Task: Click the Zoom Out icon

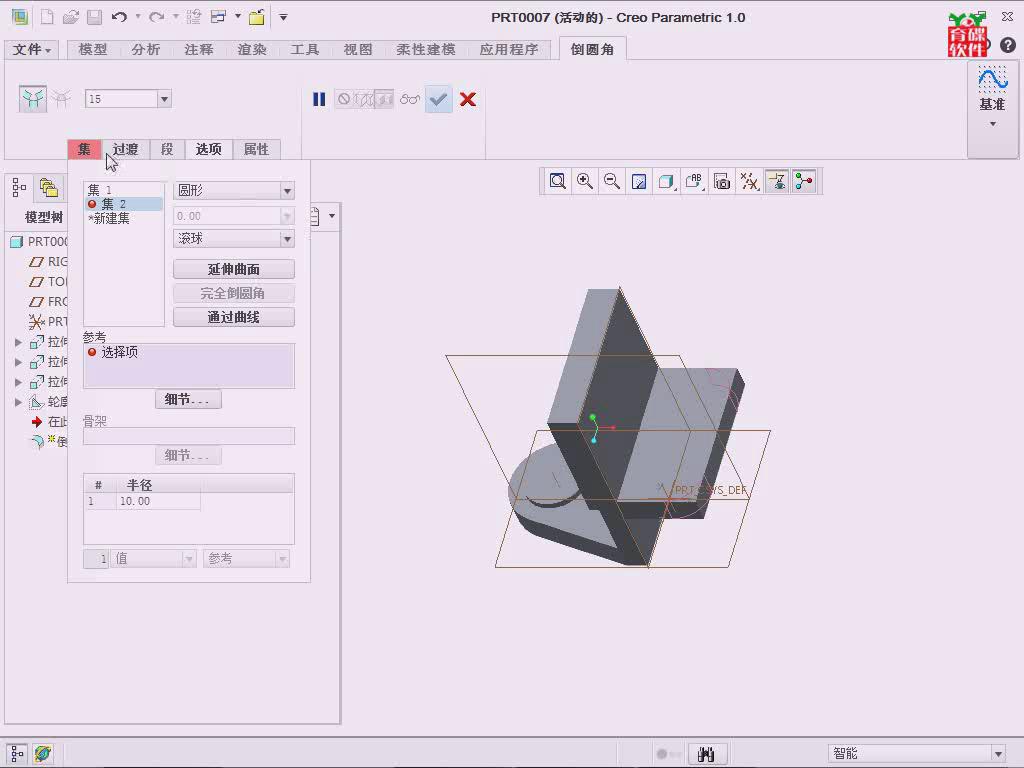Action: click(612, 182)
